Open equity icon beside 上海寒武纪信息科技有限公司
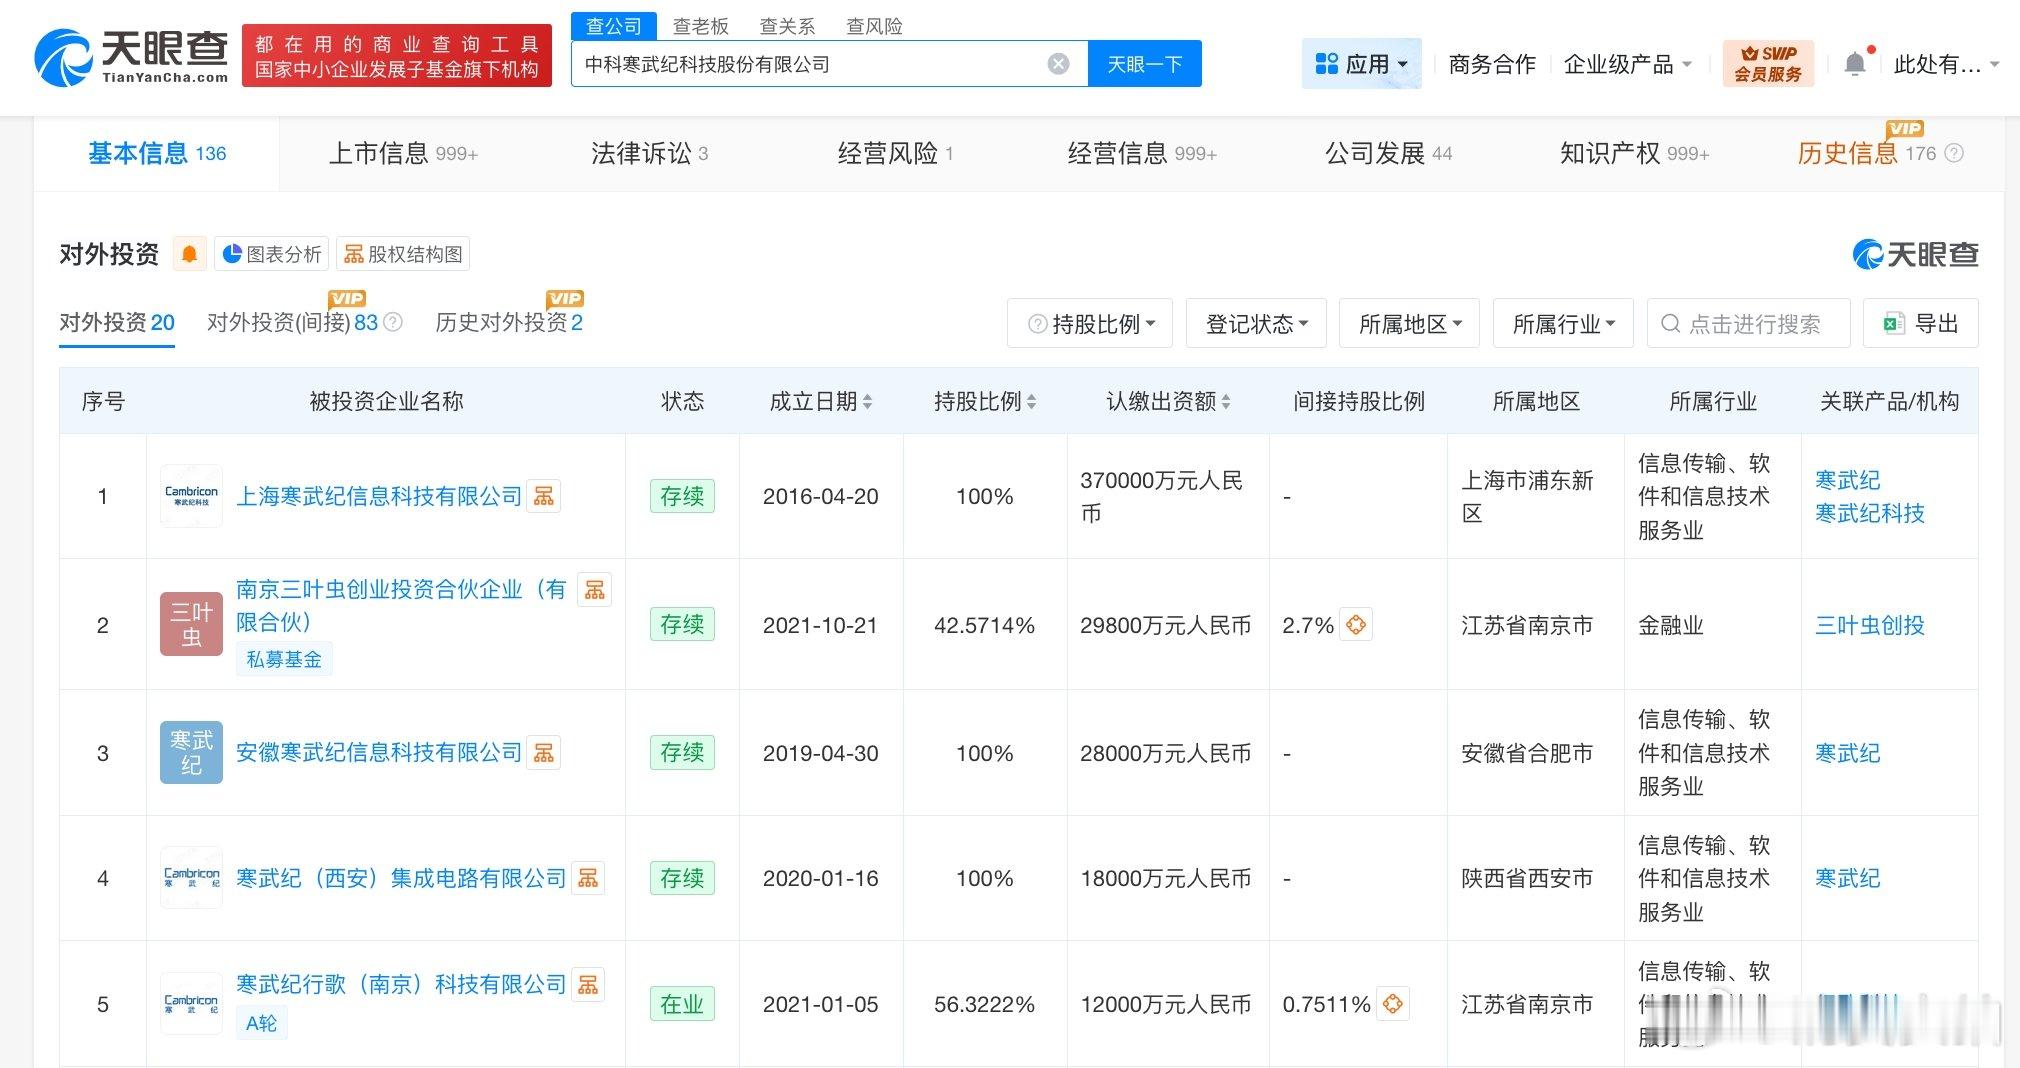2020x1068 pixels. click(x=543, y=495)
